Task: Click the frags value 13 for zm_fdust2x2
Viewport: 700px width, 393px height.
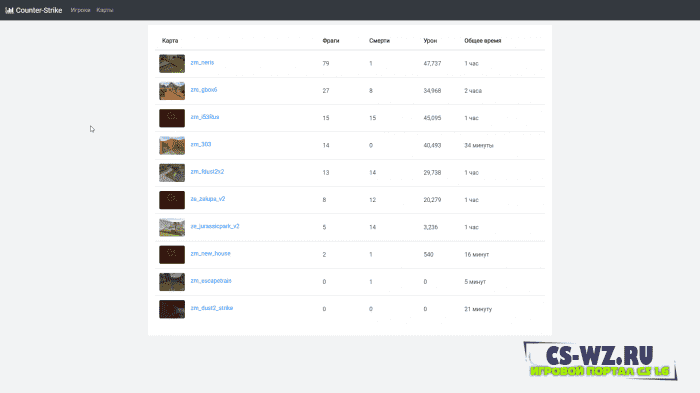Action: [326, 172]
